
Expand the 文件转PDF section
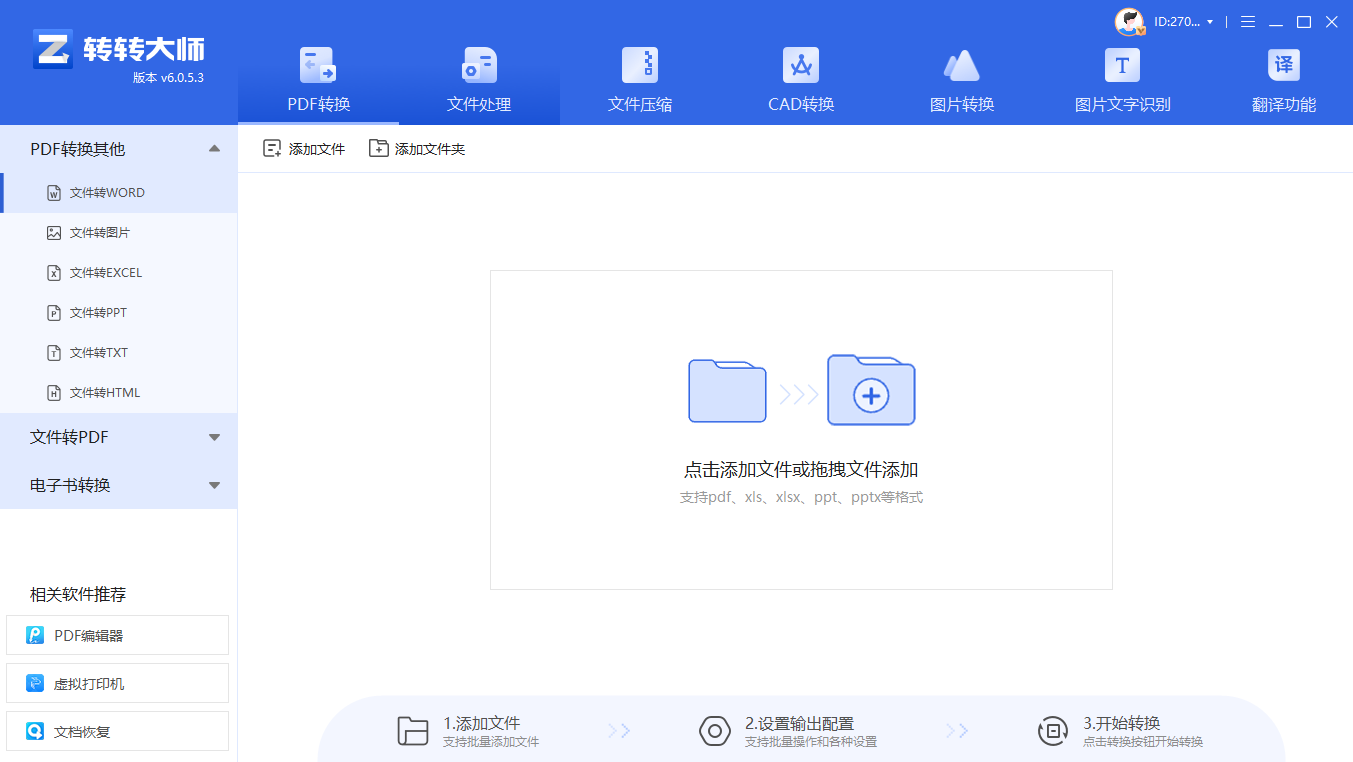[213, 437]
